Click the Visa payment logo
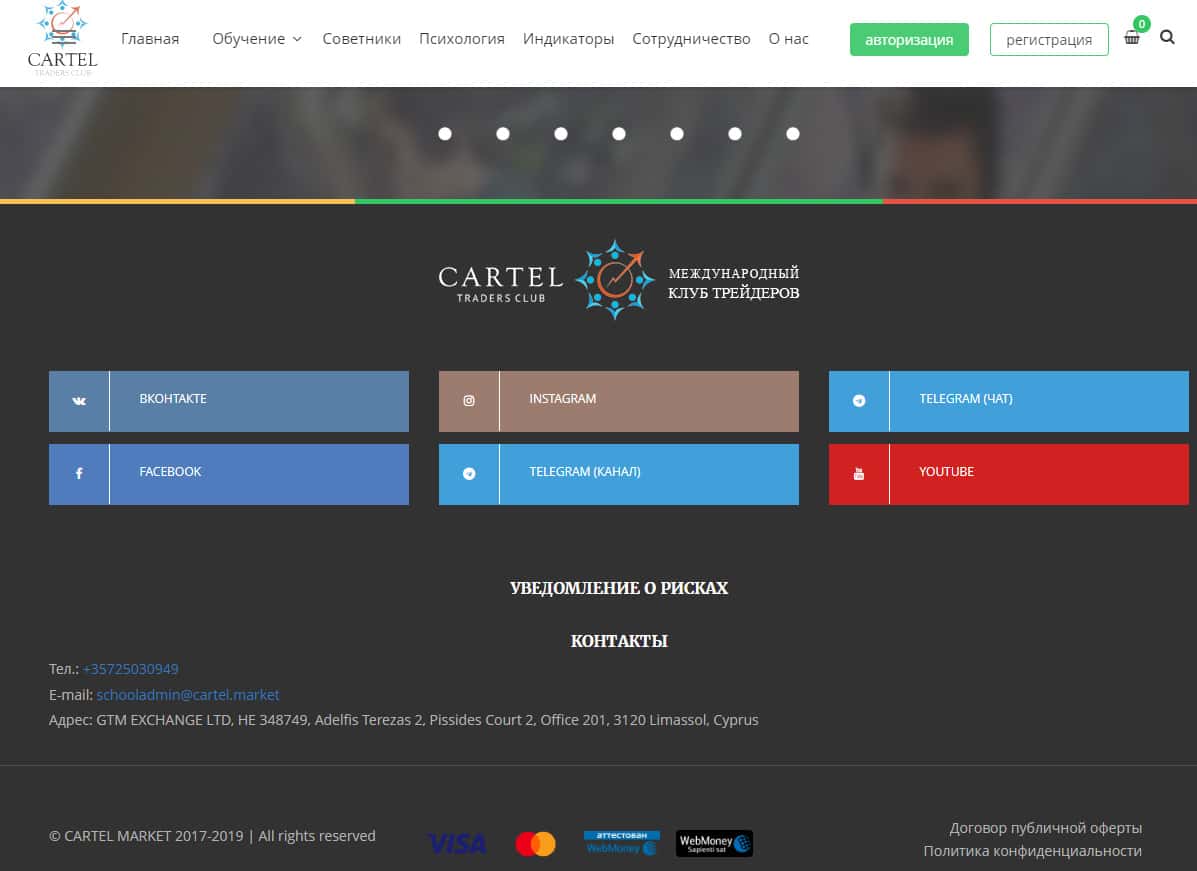 point(457,844)
